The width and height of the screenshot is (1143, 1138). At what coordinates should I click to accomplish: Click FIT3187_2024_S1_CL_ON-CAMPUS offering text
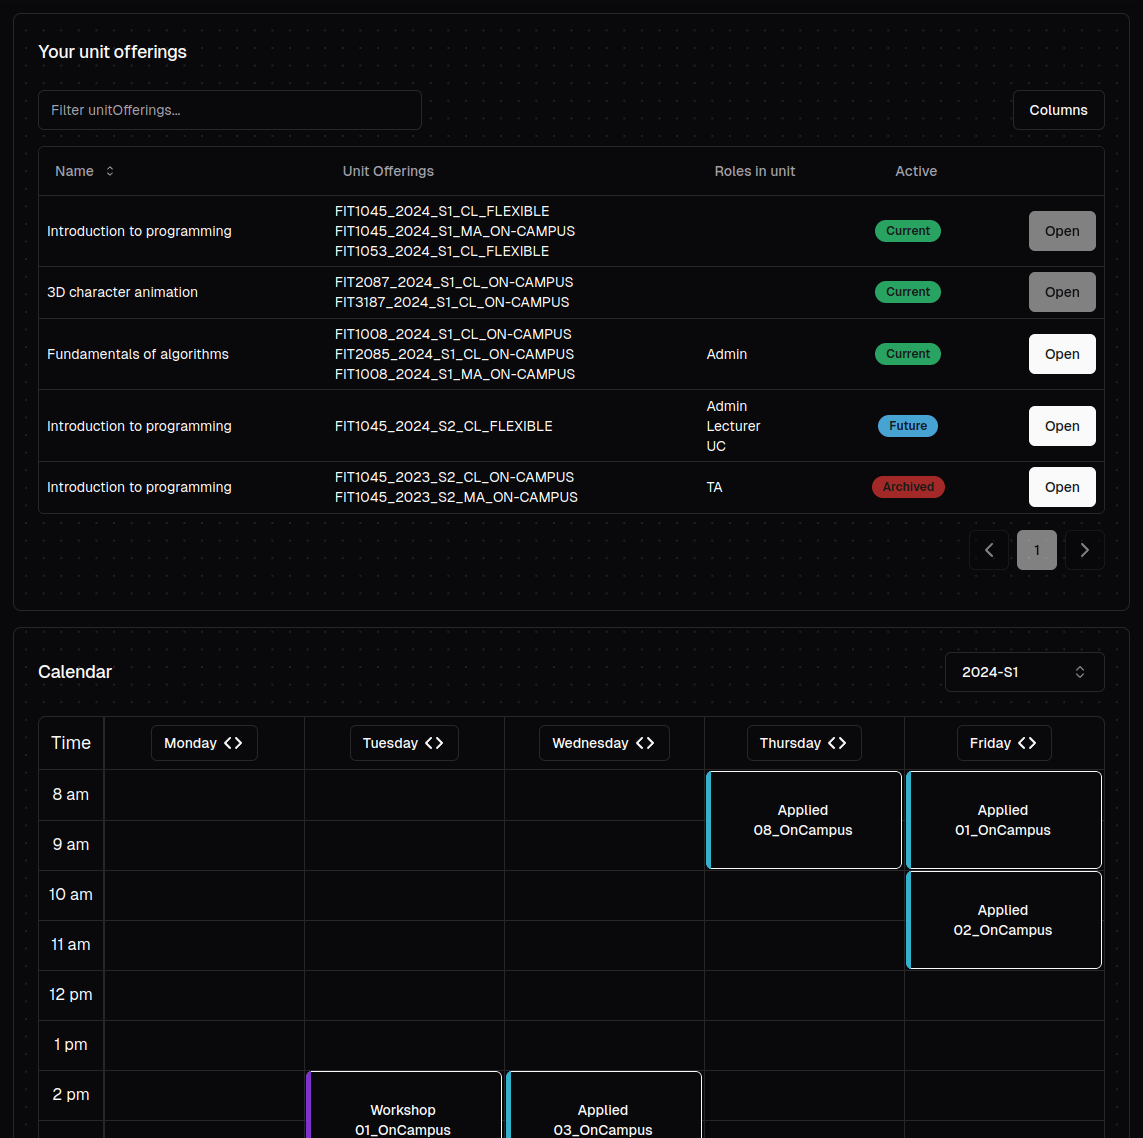click(452, 302)
